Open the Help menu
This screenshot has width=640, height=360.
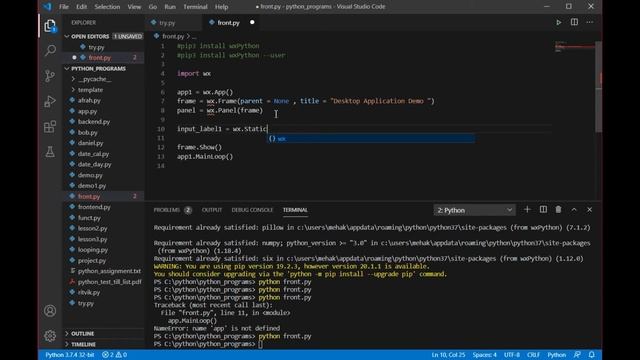[222, 7]
